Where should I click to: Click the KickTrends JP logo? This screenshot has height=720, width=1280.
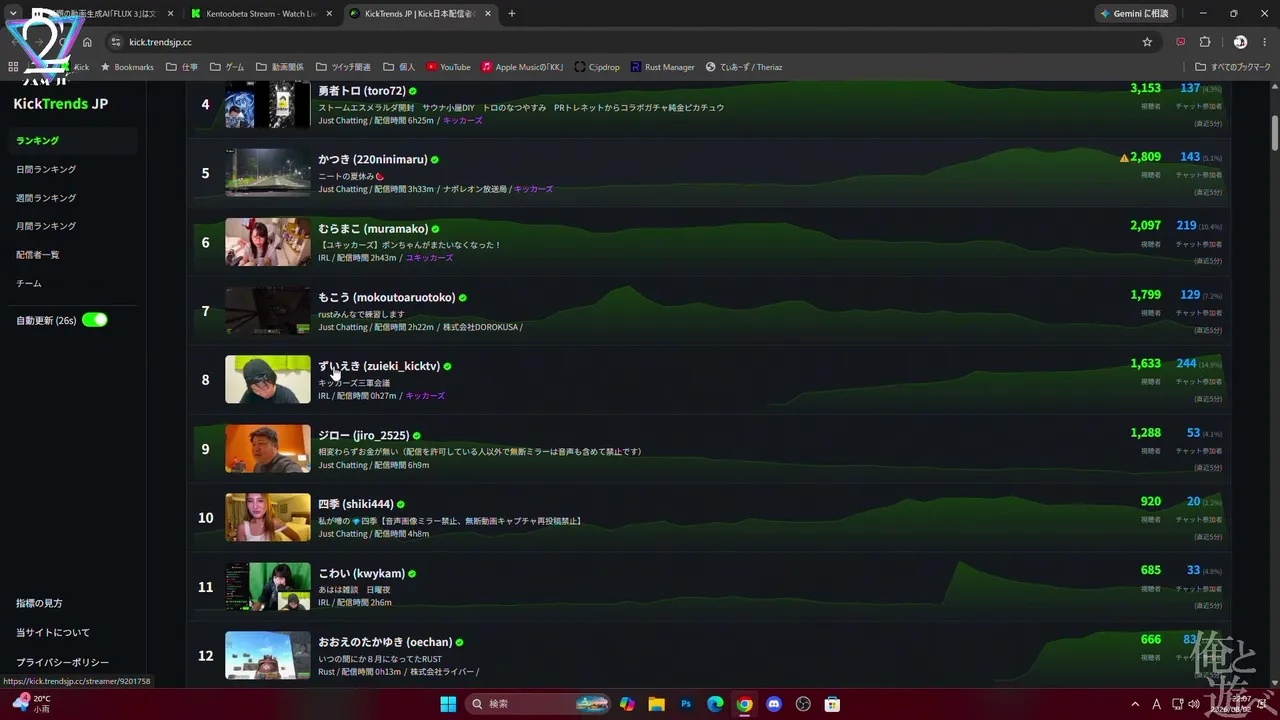61,104
